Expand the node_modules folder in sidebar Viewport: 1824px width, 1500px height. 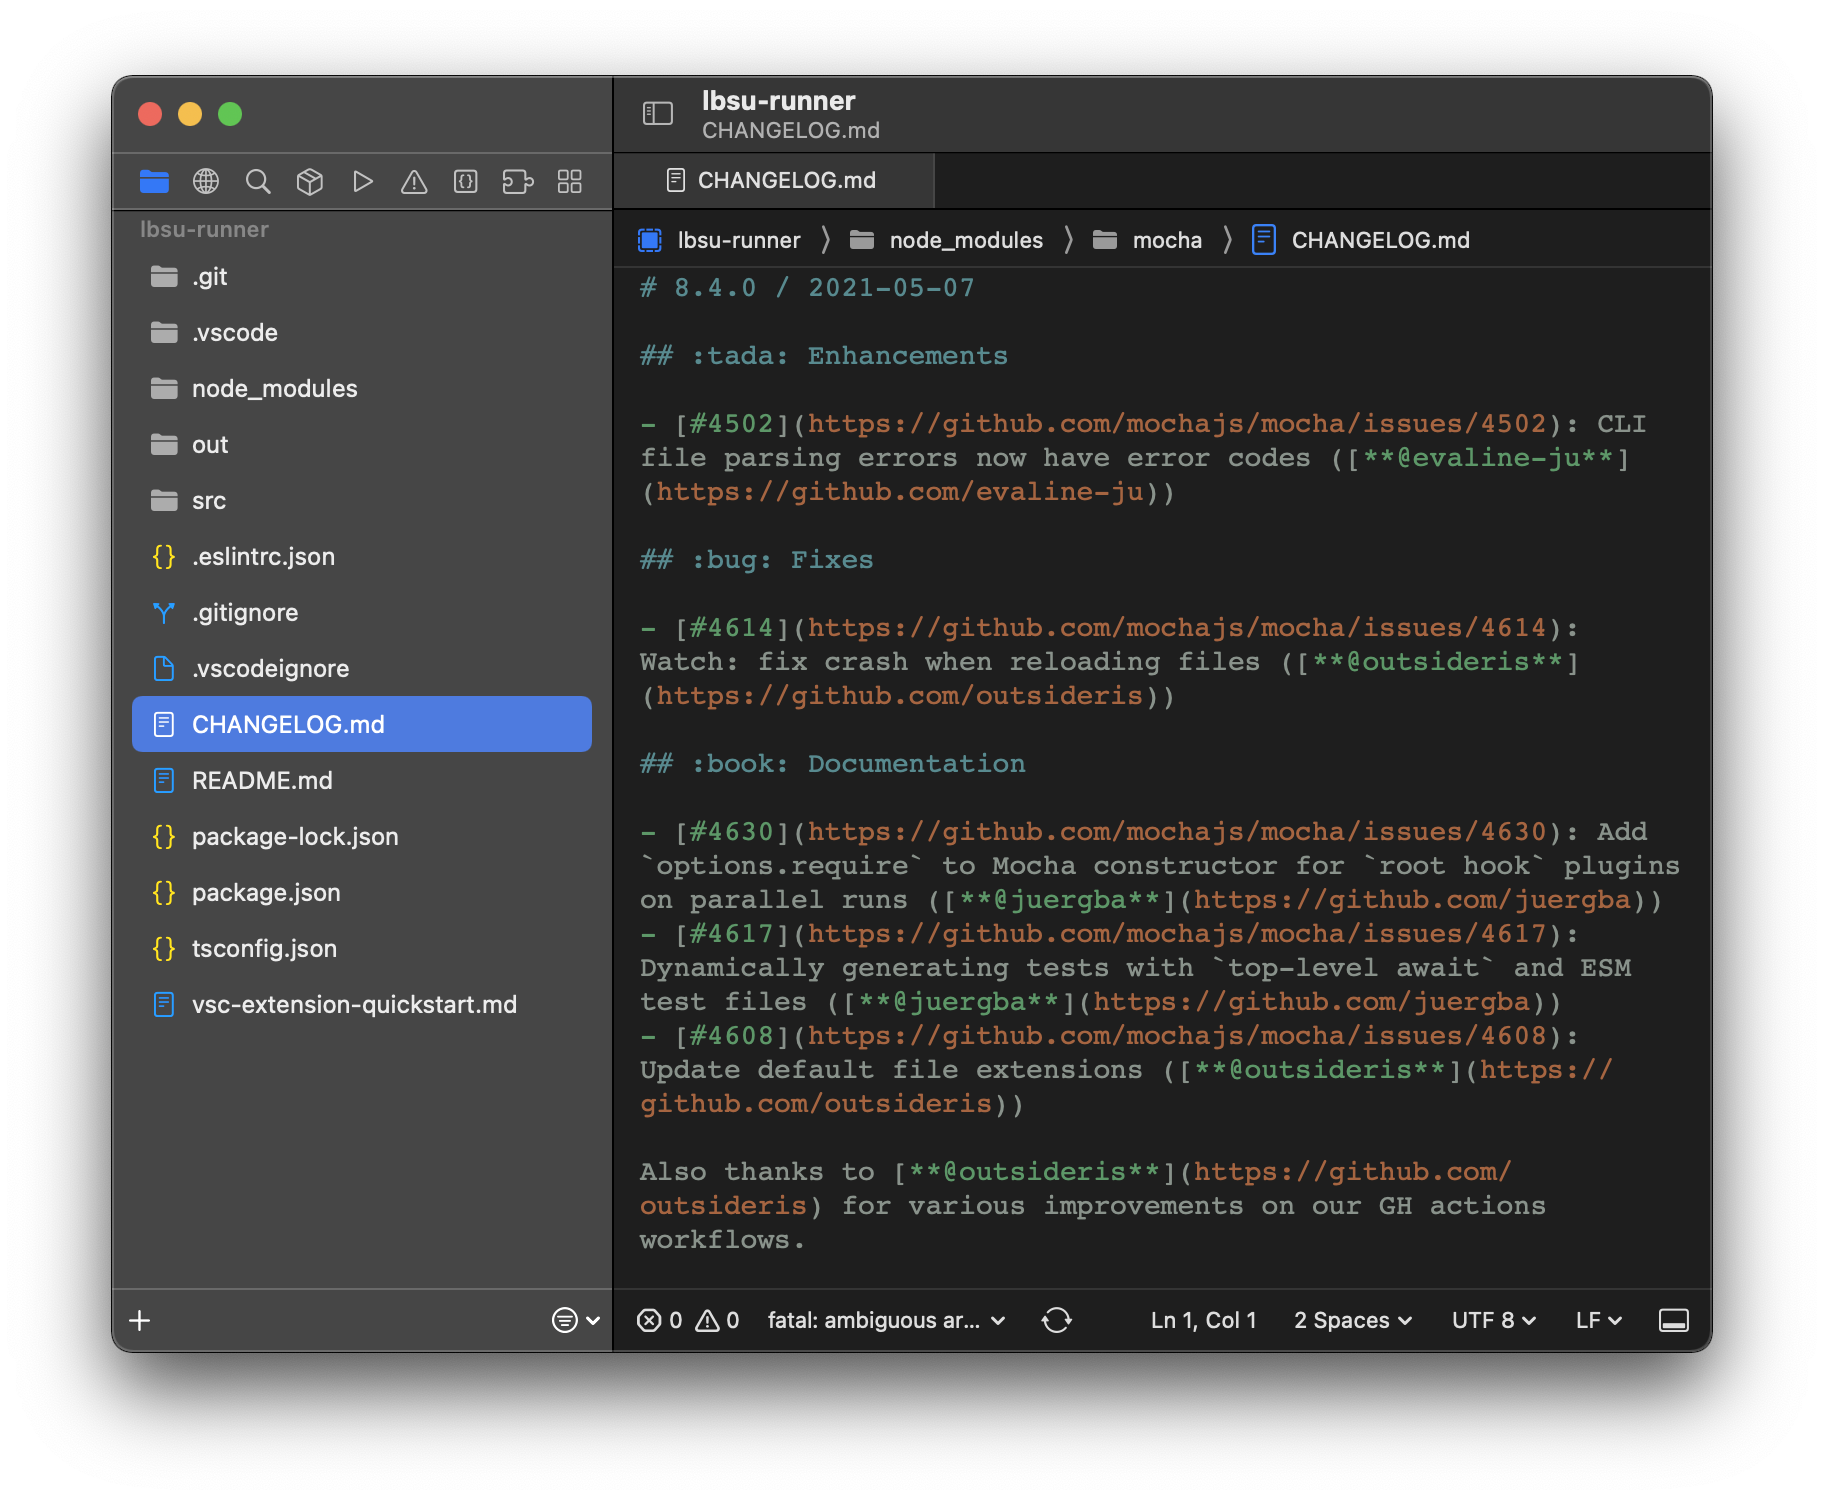click(362, 388)
